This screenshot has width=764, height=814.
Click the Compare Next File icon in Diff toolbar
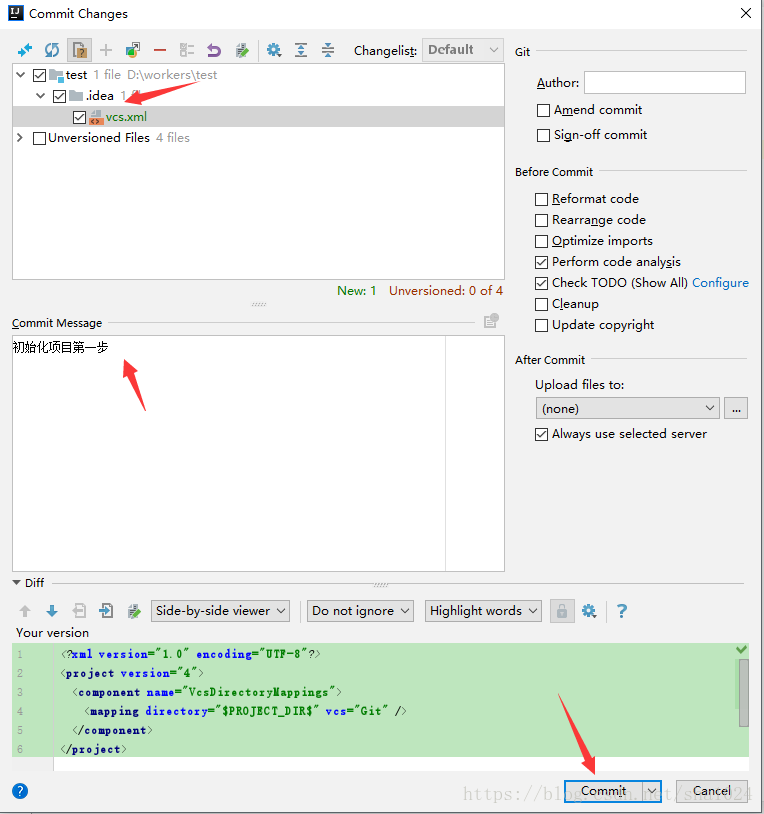pyautogui.click(x=106, y=611)
